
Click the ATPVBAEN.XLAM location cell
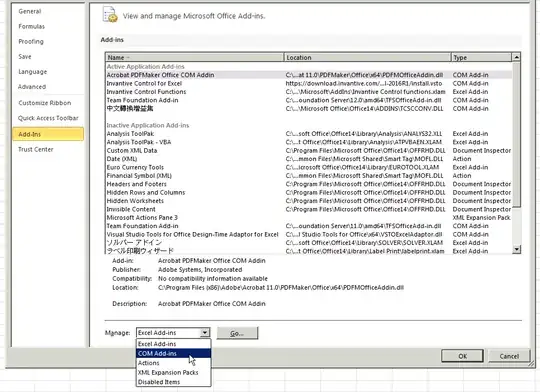click(364, 142)
